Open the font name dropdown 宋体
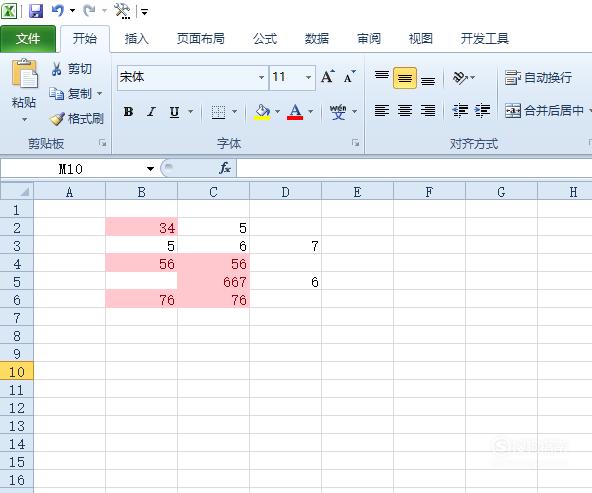Viewport: 592px width, 493px height. coord(261,77)
